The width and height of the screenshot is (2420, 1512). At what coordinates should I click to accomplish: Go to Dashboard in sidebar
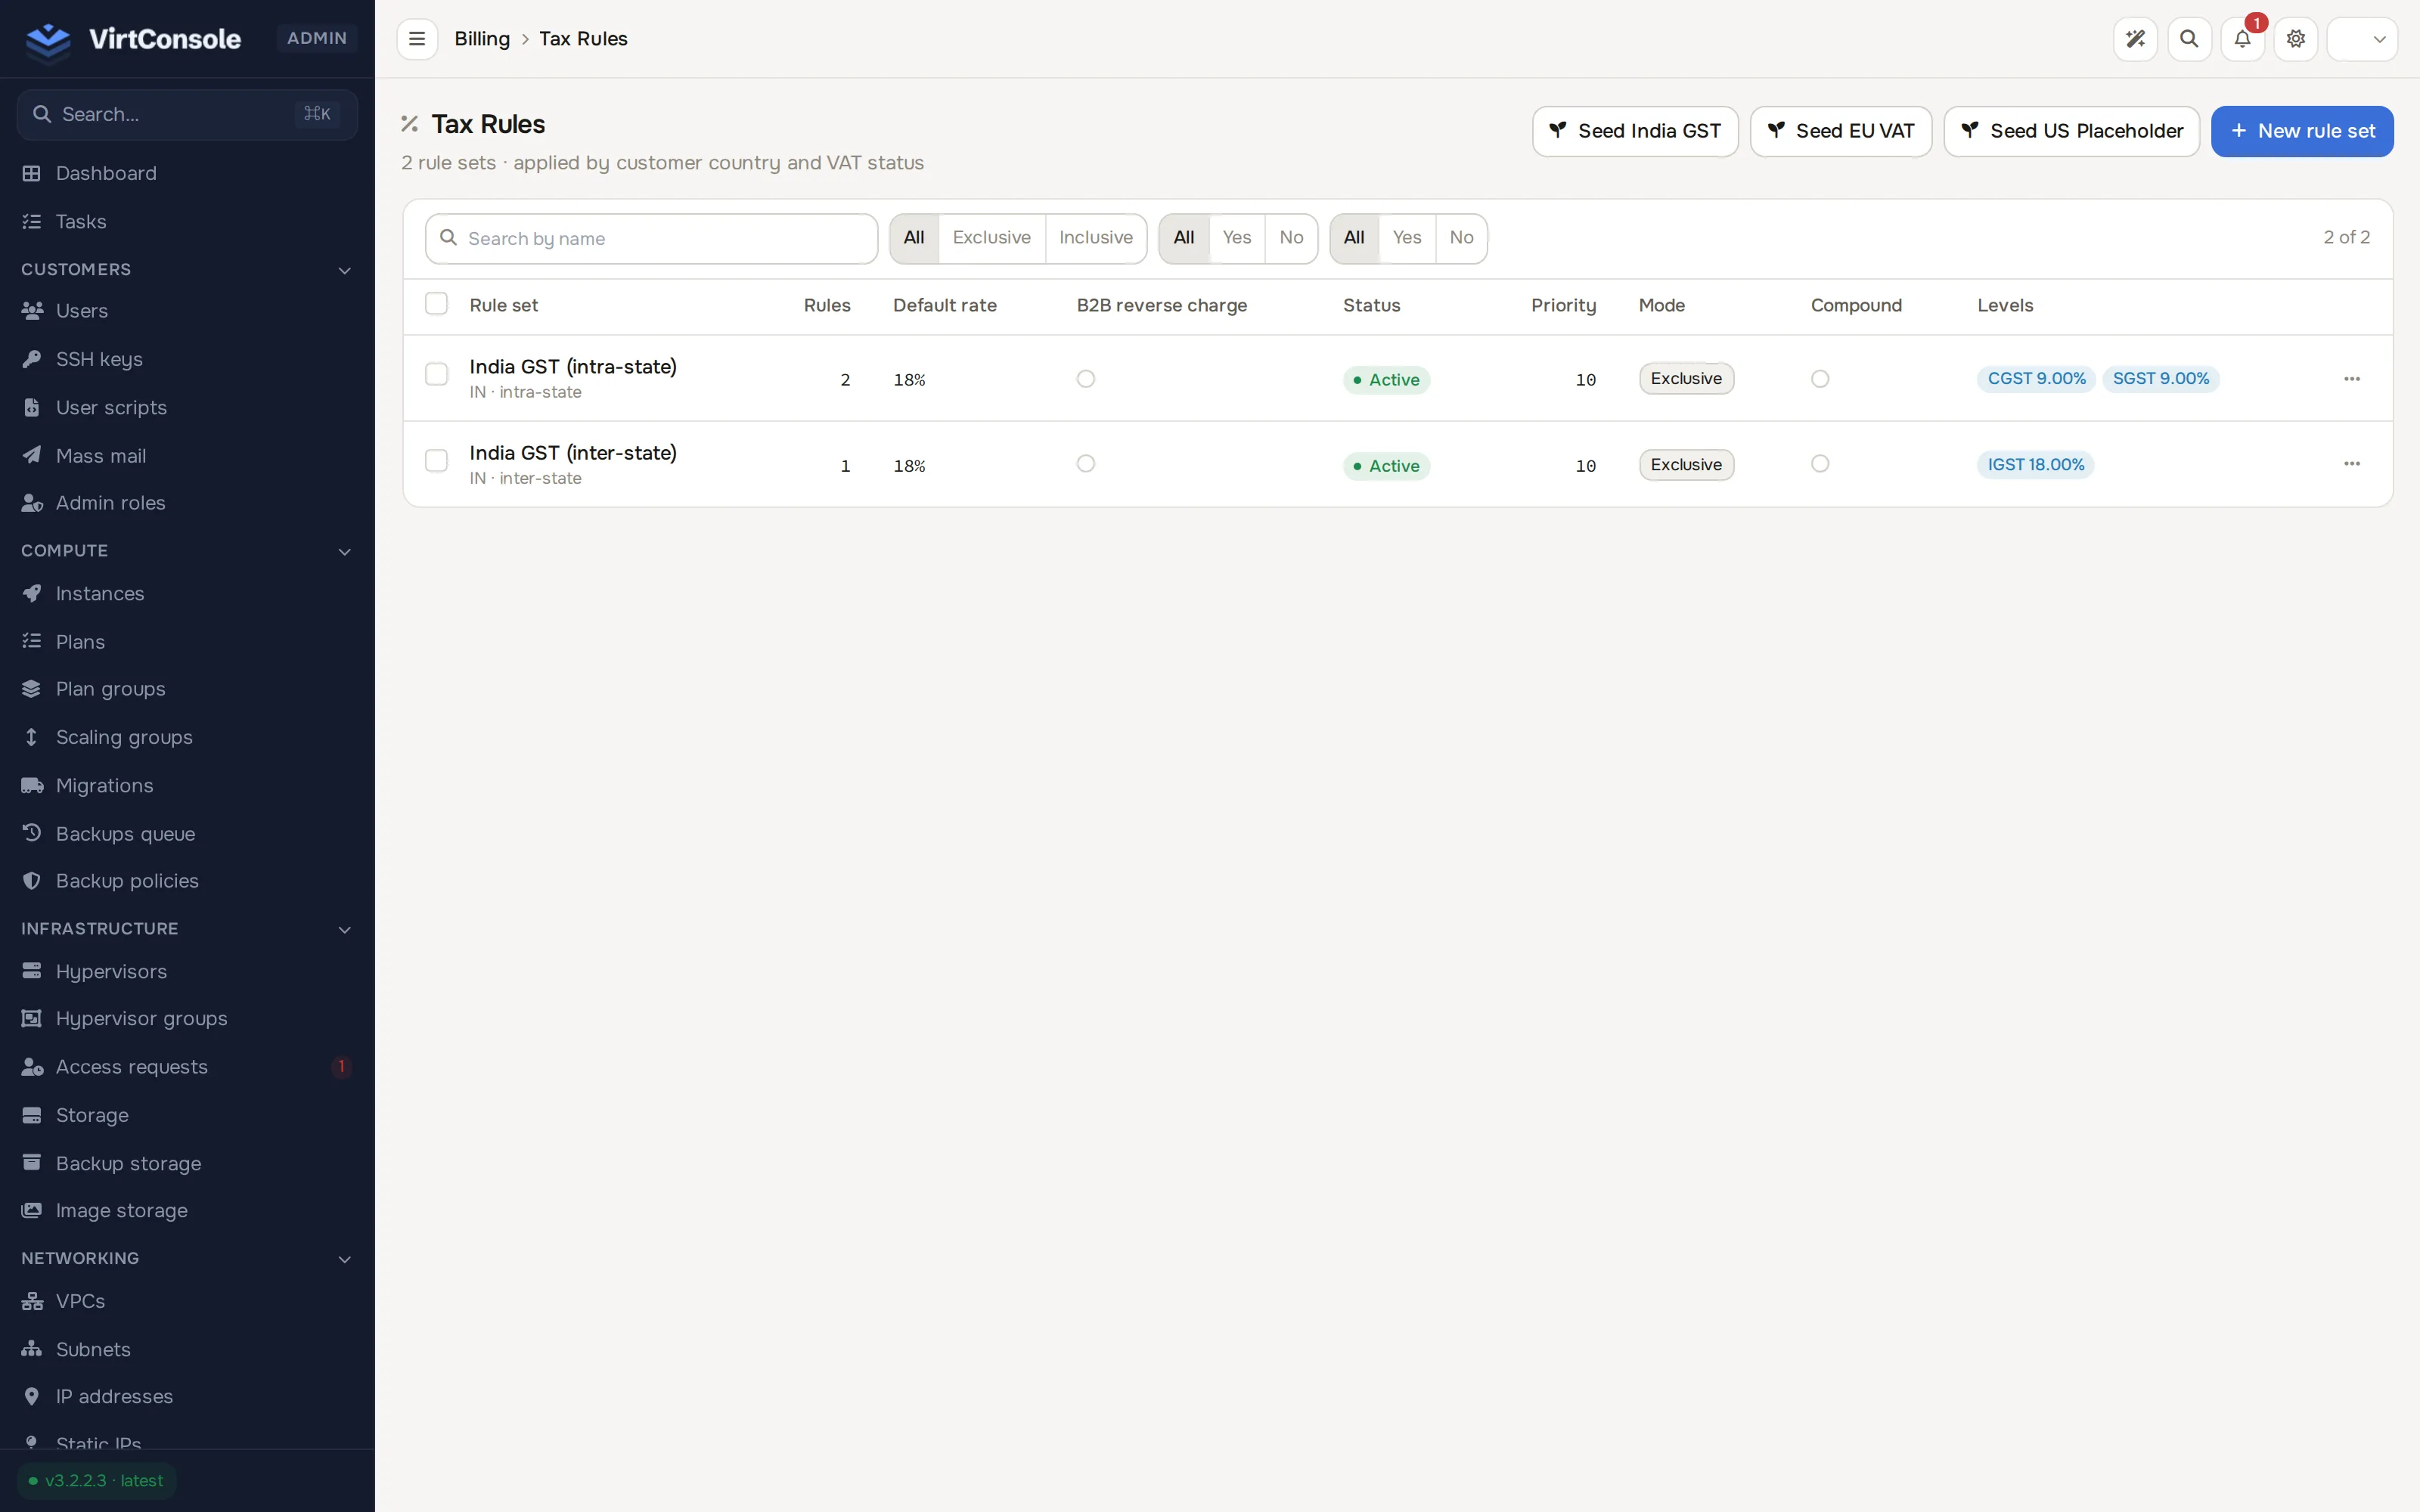coord(187,173)
